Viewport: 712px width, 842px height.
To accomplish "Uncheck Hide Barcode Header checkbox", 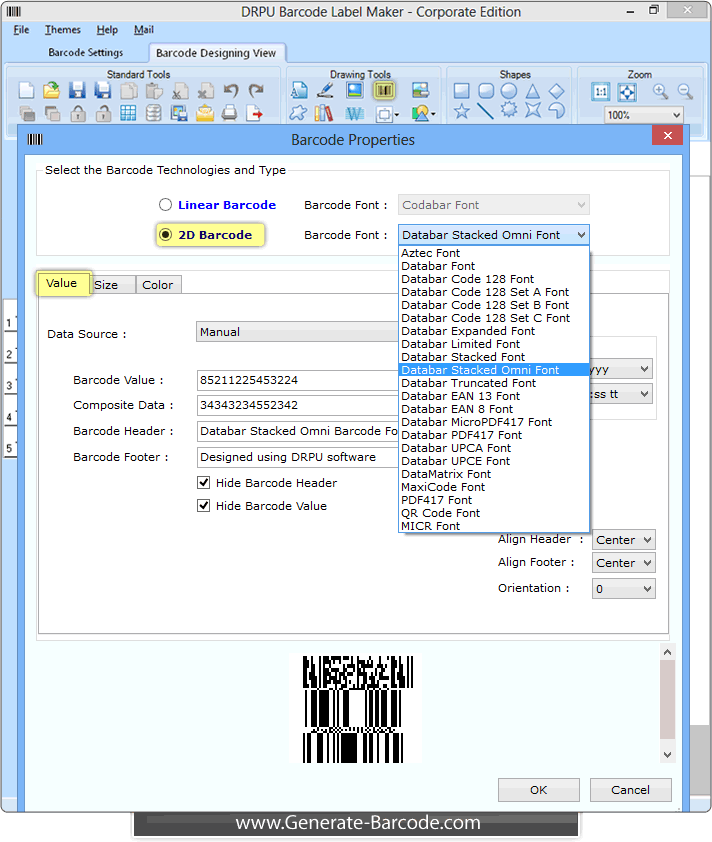I will point(204,482).
